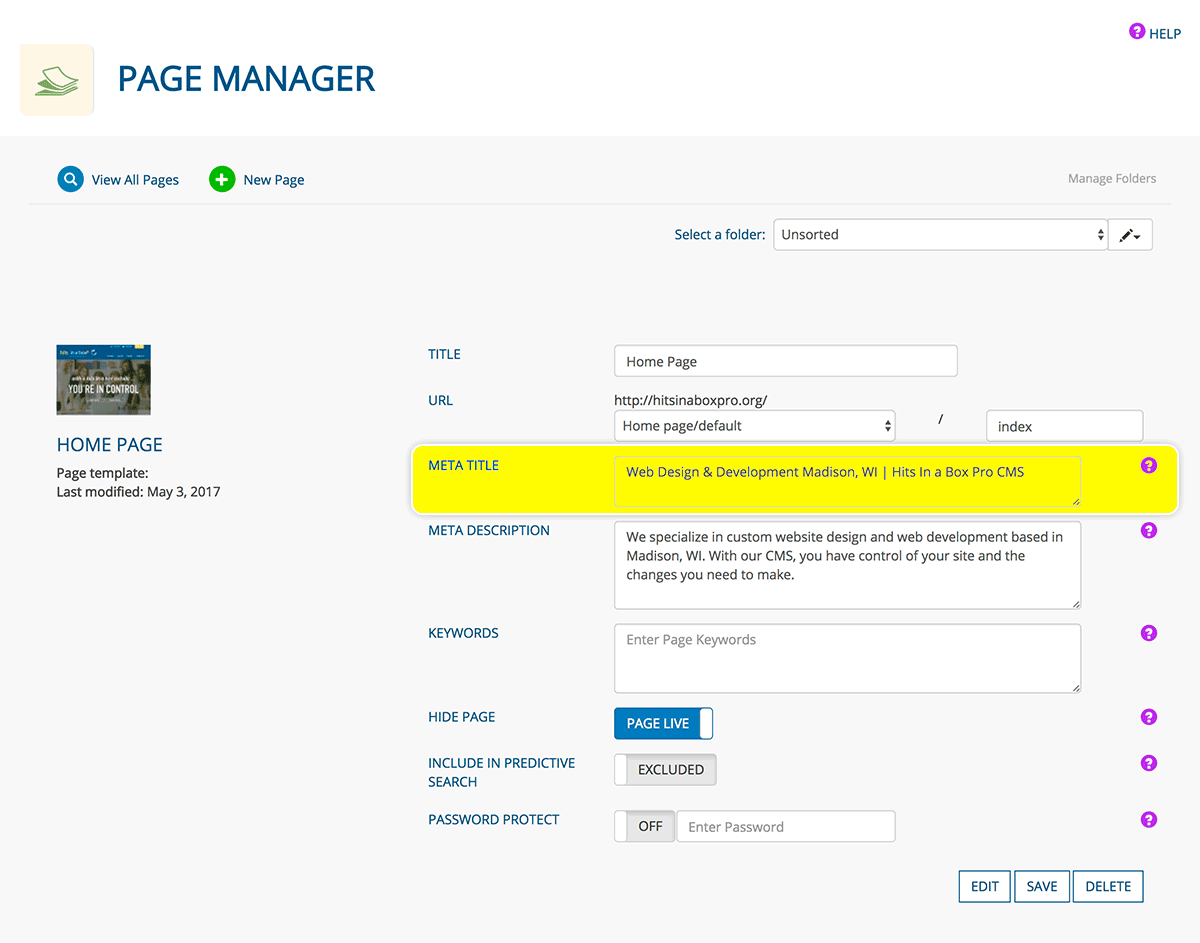Open help icon for Meta Description
This screenshot has width=1200, height=943.
1149,531
